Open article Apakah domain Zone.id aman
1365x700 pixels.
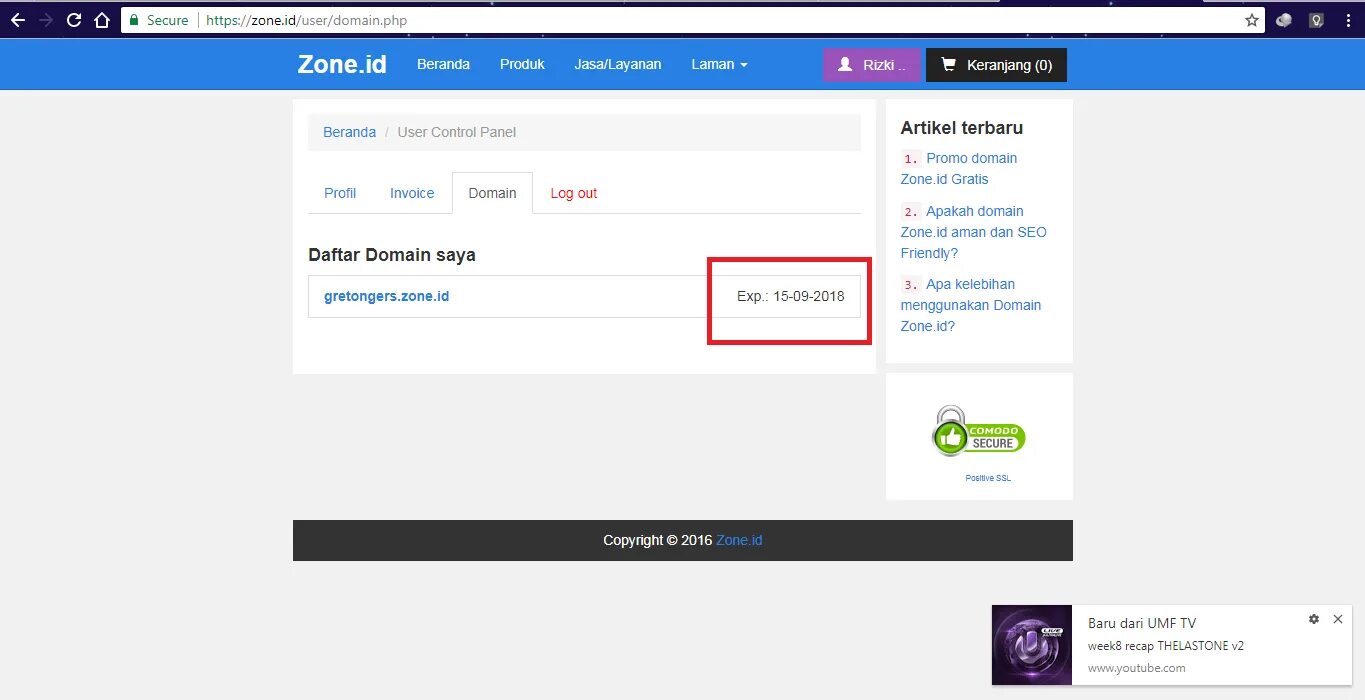coord(973,232)
